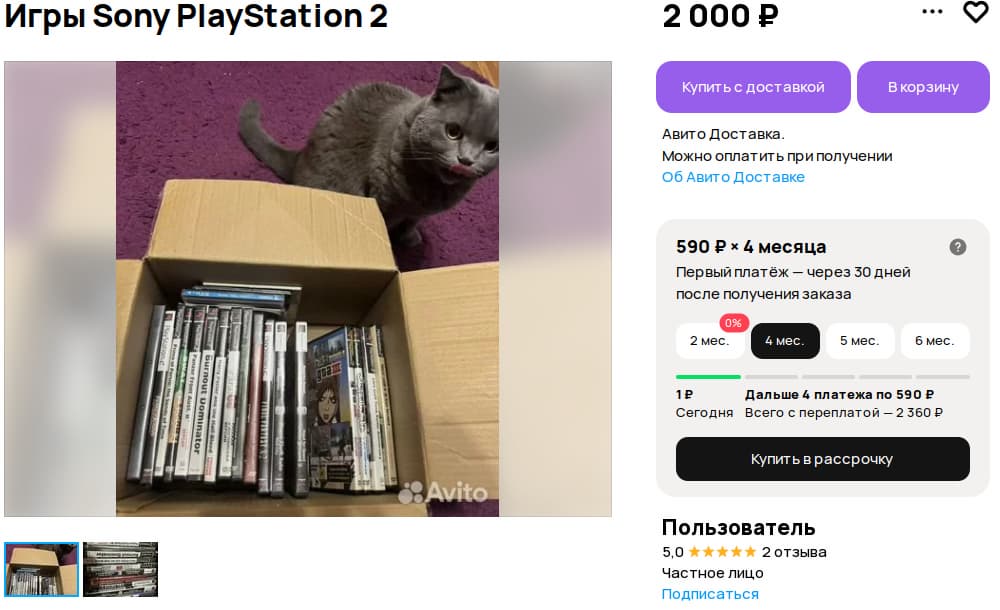View the seller's 2 отзыва reviews
This screenshot has width=1000, height=610.
point(794,552)
